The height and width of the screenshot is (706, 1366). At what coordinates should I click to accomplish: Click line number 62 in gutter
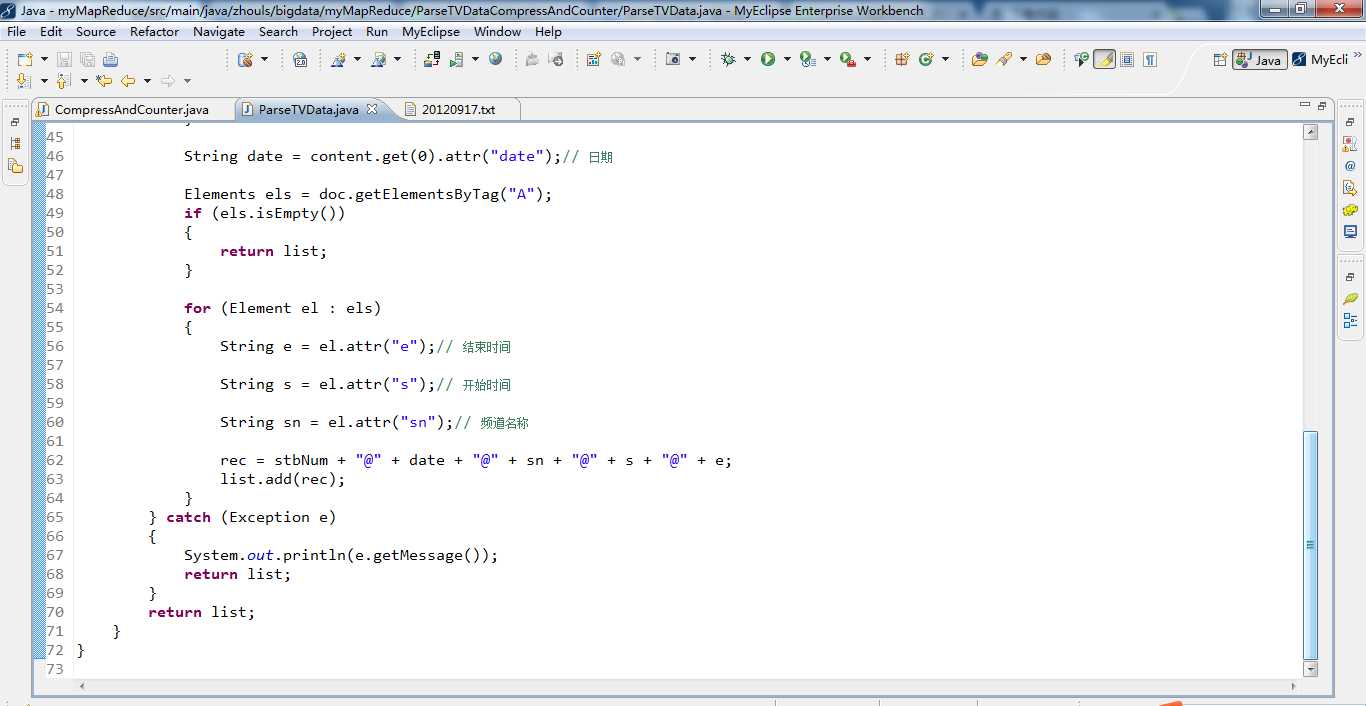click(x=55, y=460)
